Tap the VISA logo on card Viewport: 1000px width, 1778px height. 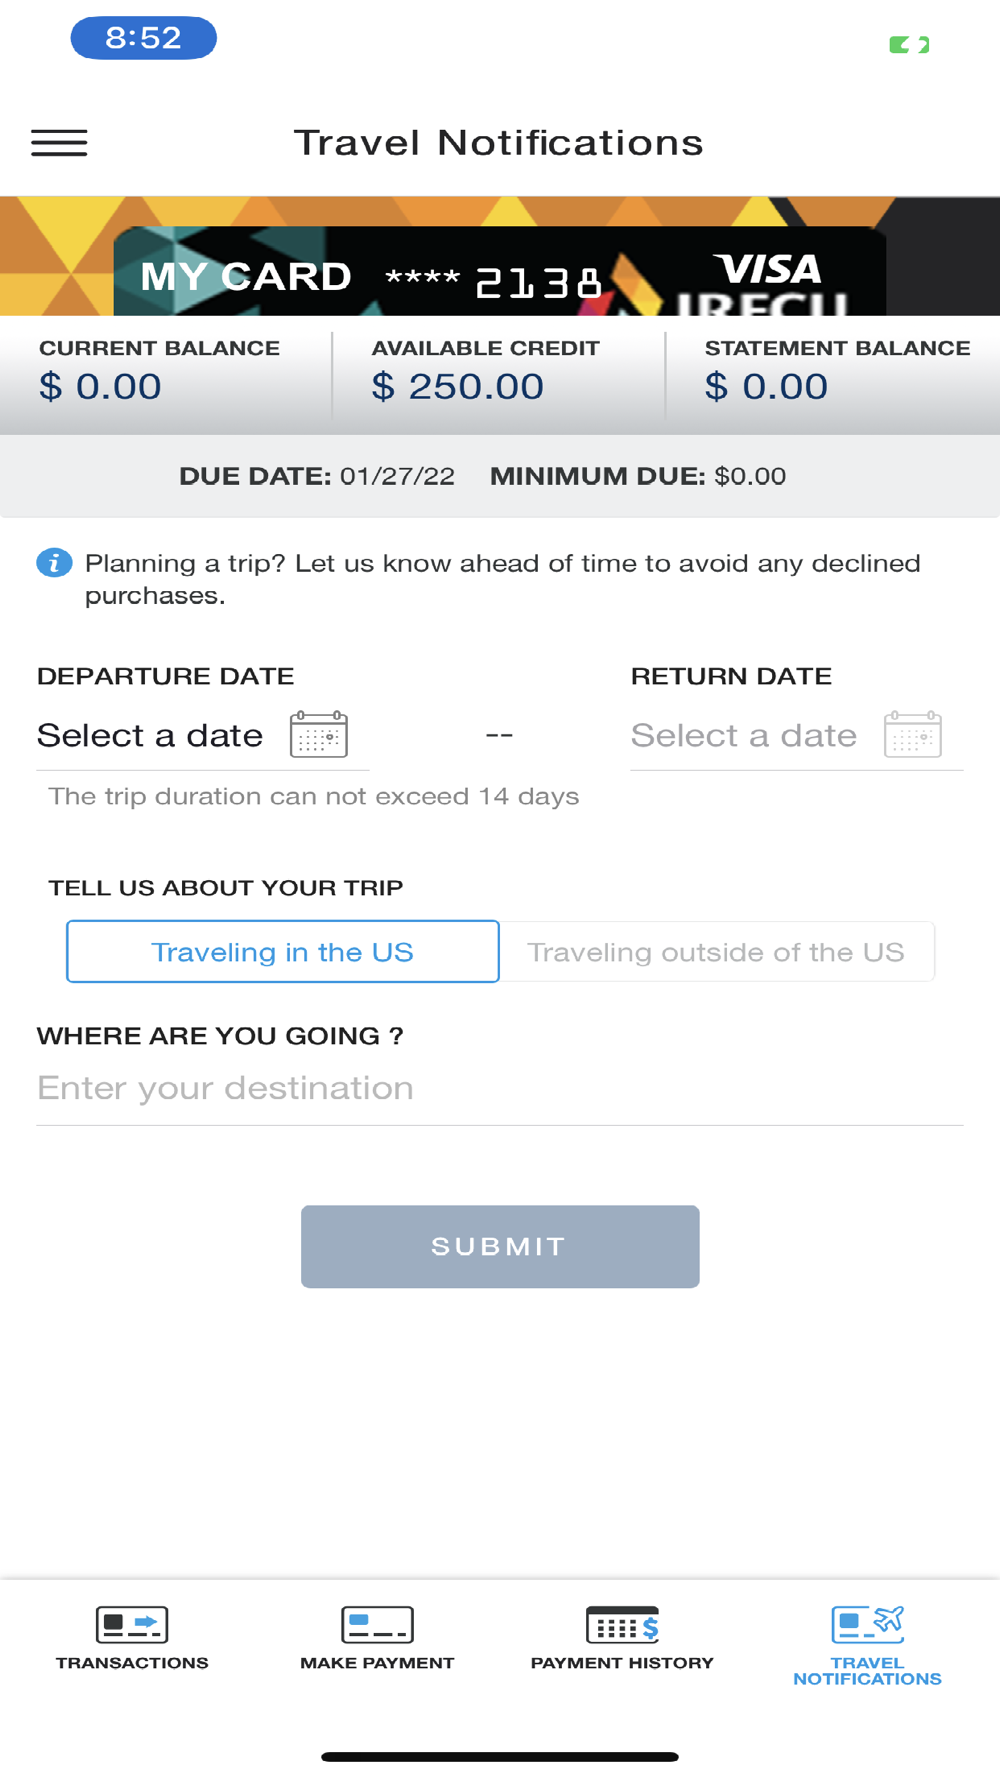pyautogui.click(x=768, y=269)
